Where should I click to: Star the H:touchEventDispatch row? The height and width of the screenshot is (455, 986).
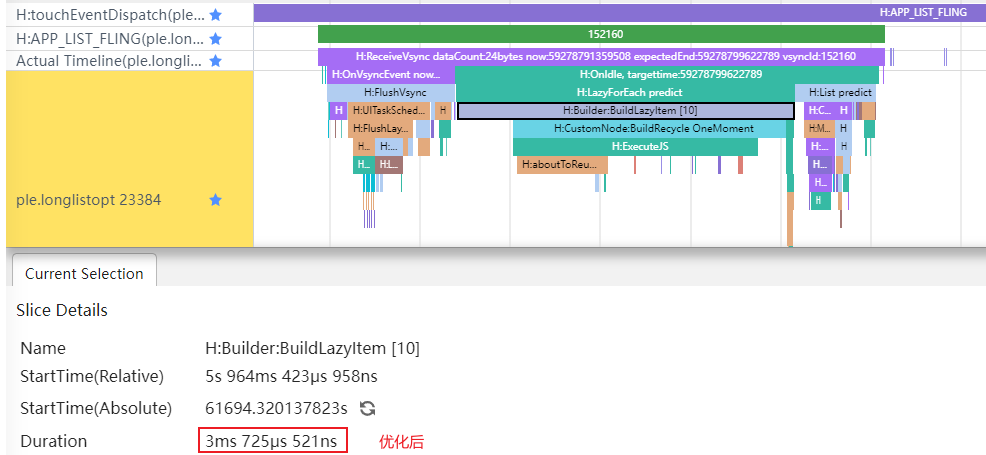click(215, 15)
